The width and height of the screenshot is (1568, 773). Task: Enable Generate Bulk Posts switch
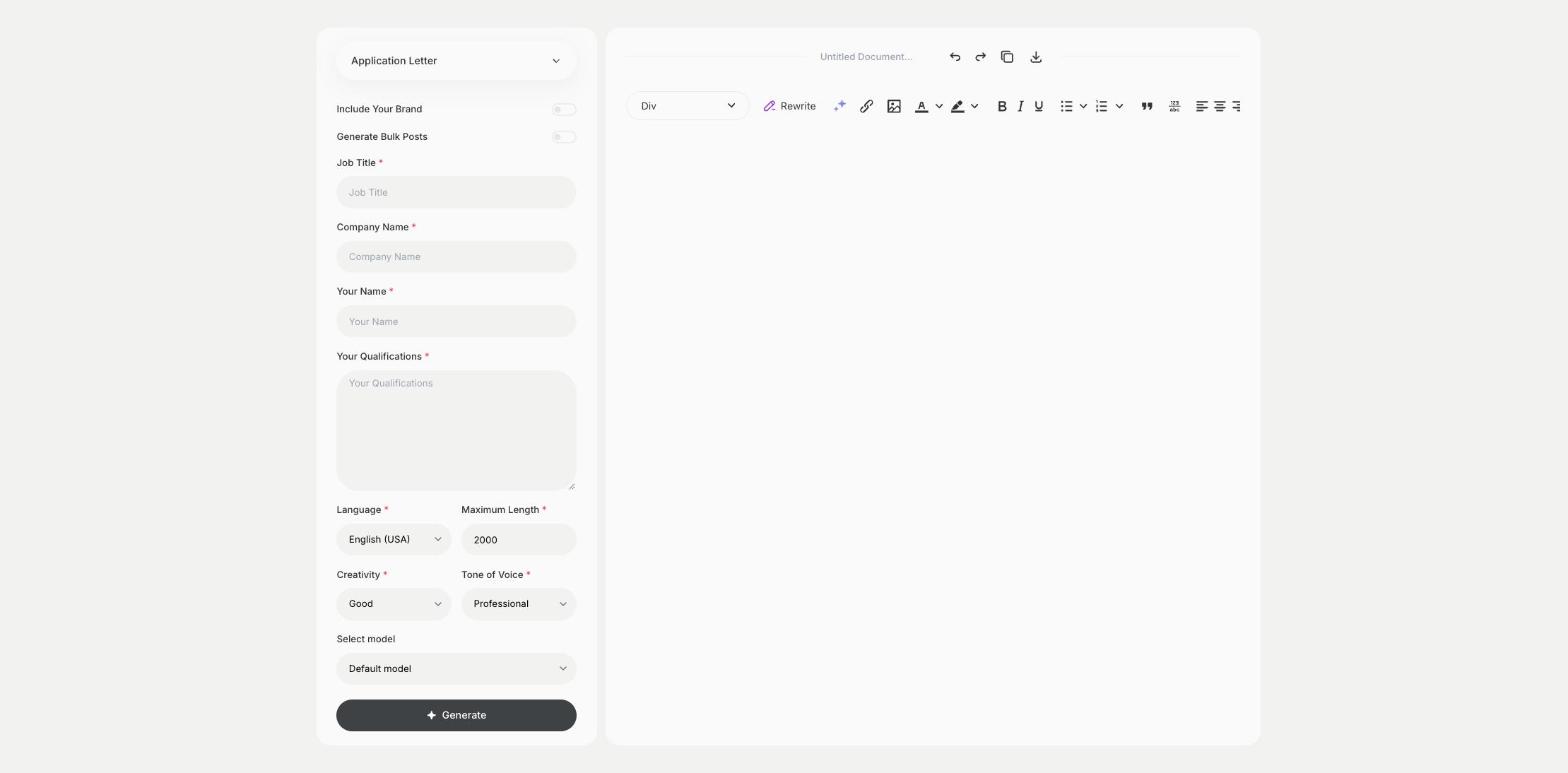[x=564, y=137]
